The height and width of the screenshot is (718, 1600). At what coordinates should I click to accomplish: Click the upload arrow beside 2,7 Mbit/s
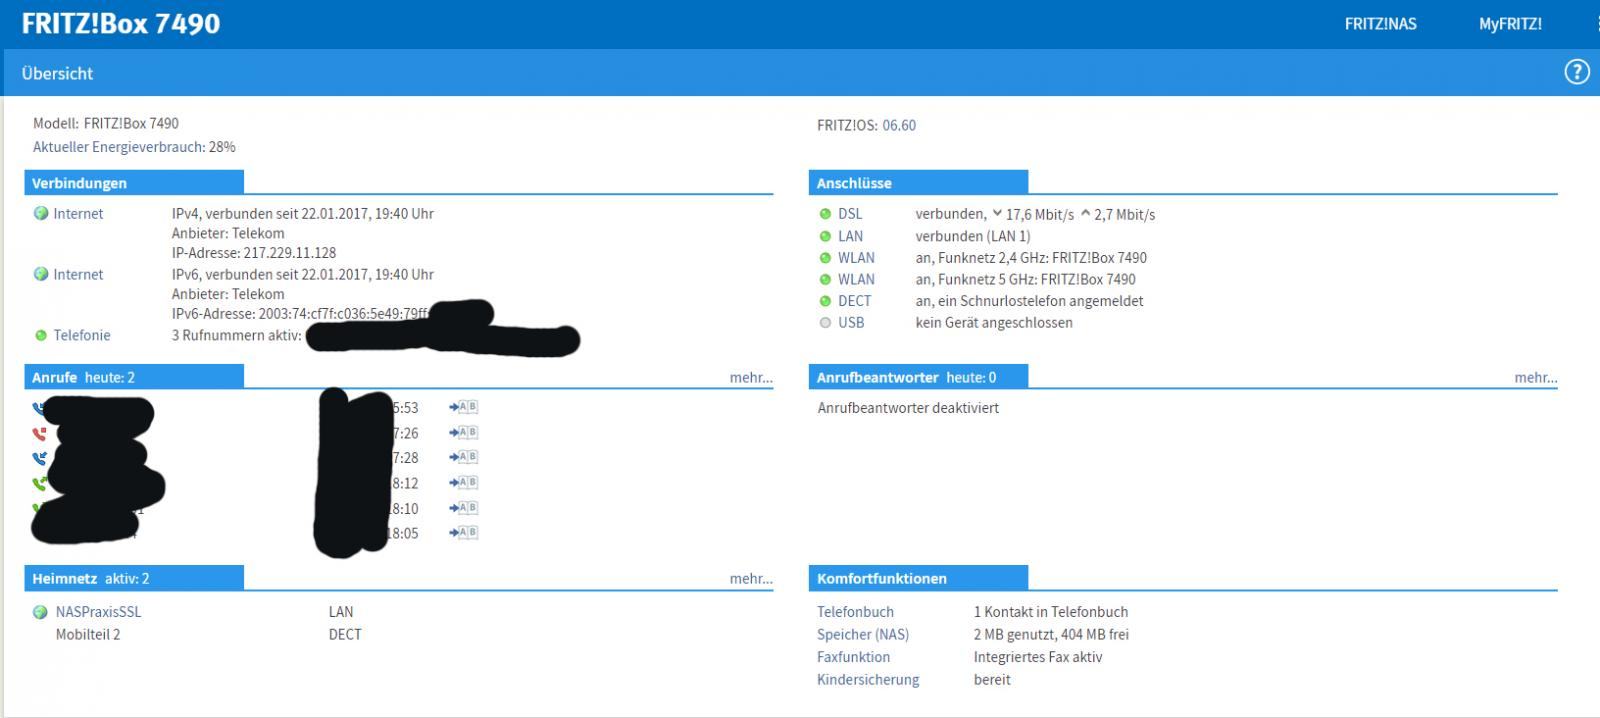point(1085,214)
